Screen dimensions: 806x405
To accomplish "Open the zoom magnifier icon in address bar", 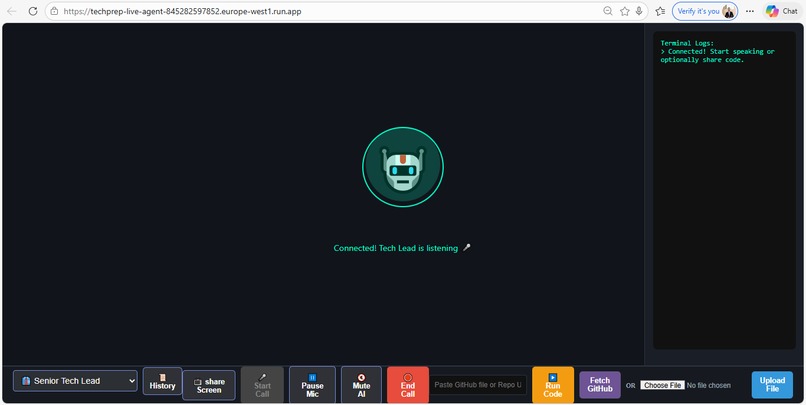I will click(x=608, y=11).
